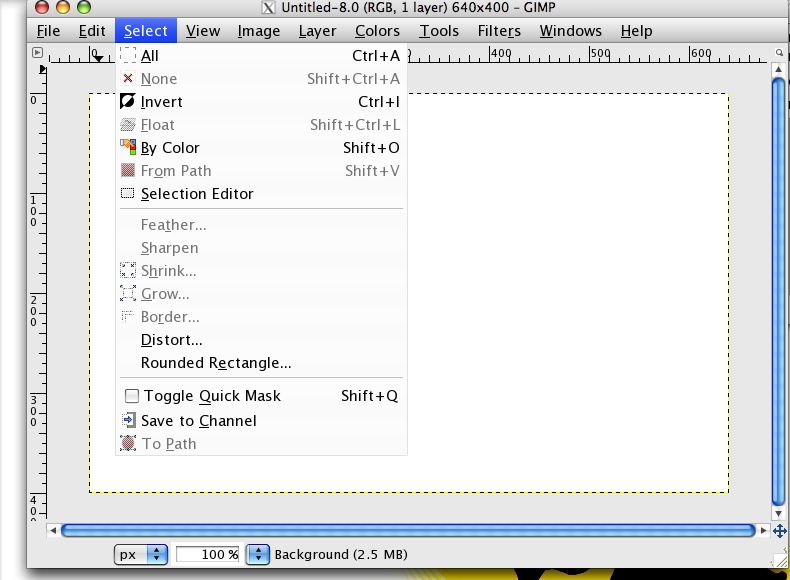Click the Ctrl+A shortcut label
790x580 pixels.
coord(376,55)
